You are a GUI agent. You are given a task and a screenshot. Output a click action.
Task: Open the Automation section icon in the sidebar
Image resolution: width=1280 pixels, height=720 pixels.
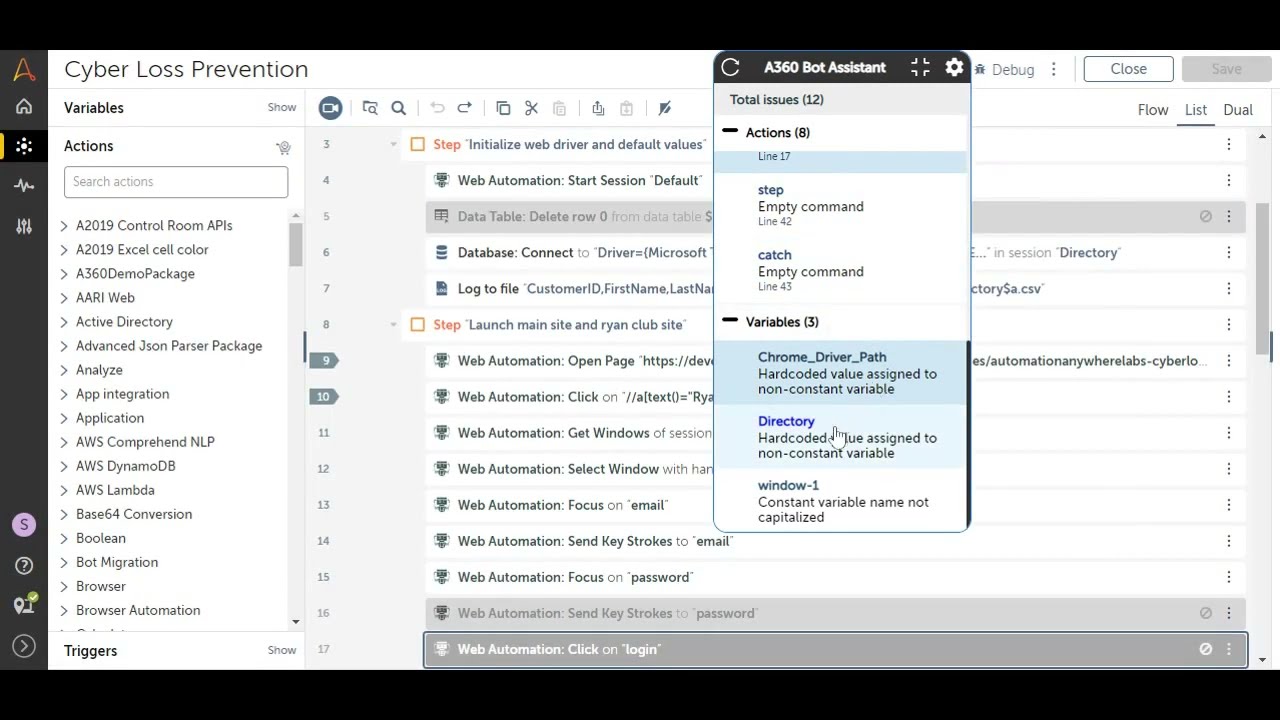(x=24, y=146)
